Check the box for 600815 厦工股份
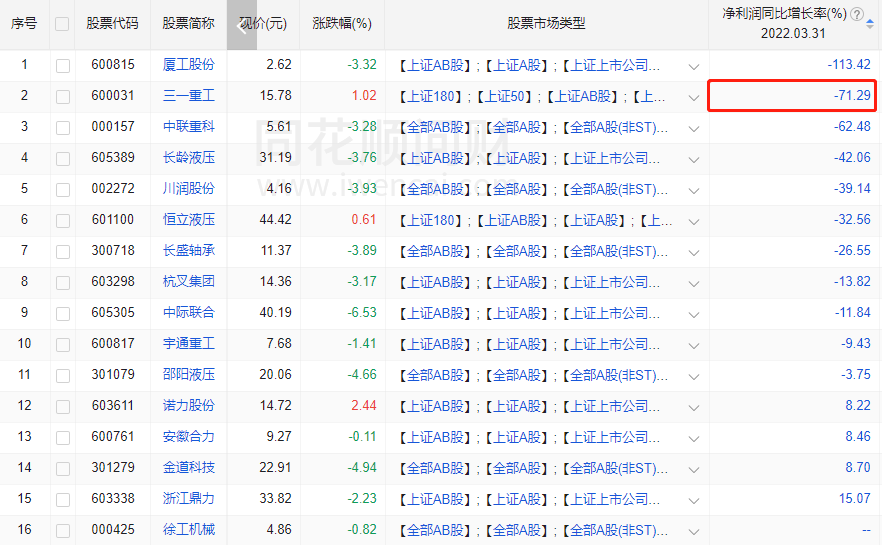The width and height of the screenshot is (882, 545). coord(63,66)
